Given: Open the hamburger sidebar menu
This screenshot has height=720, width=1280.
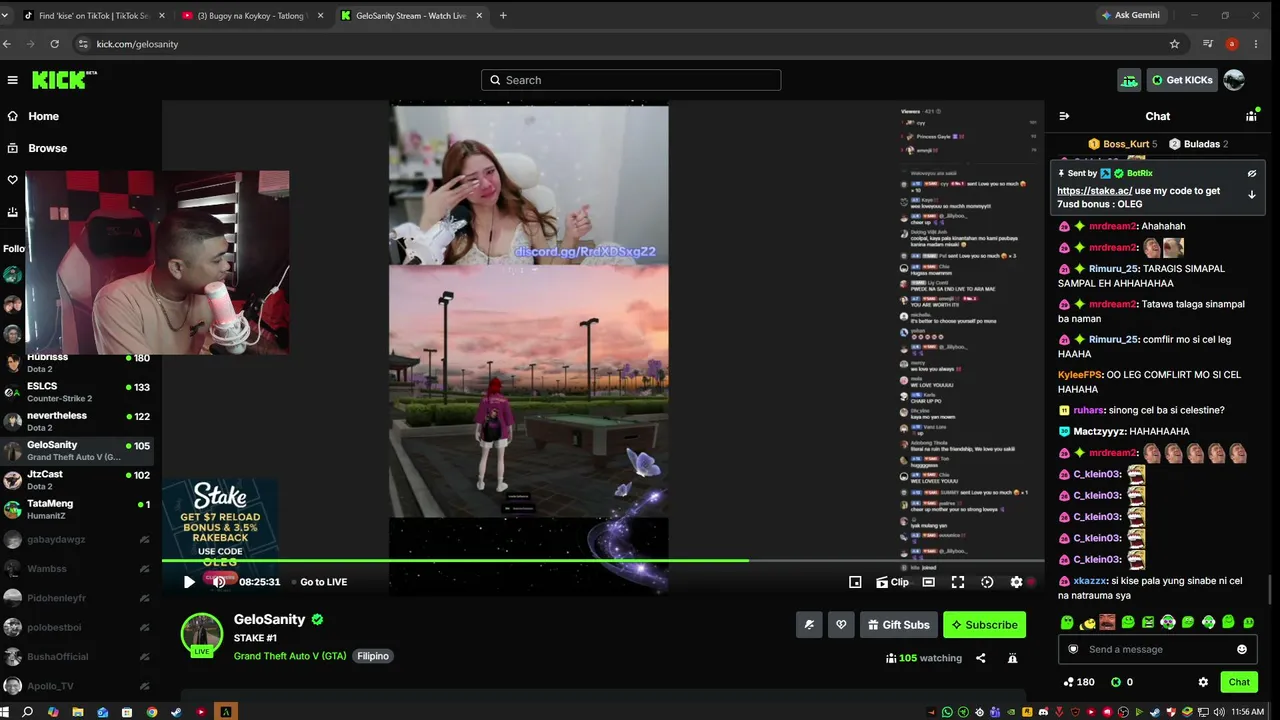Looking at the screenshot, I should 12,80.
